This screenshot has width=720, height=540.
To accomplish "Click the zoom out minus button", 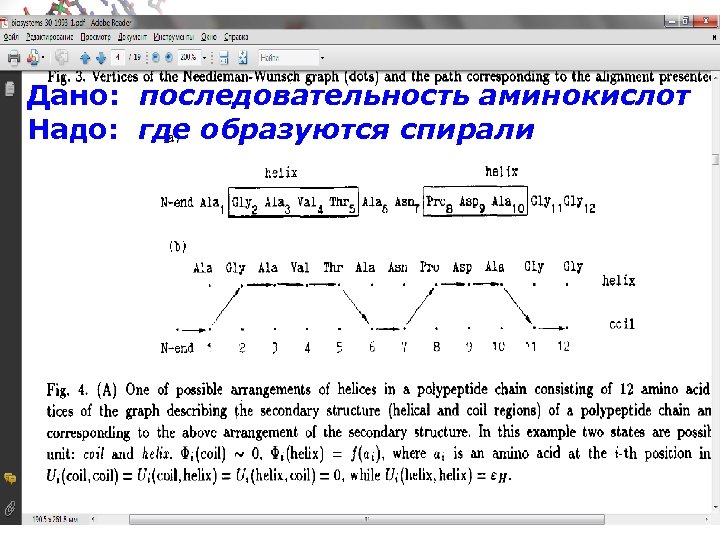I will tap(156, 57).
